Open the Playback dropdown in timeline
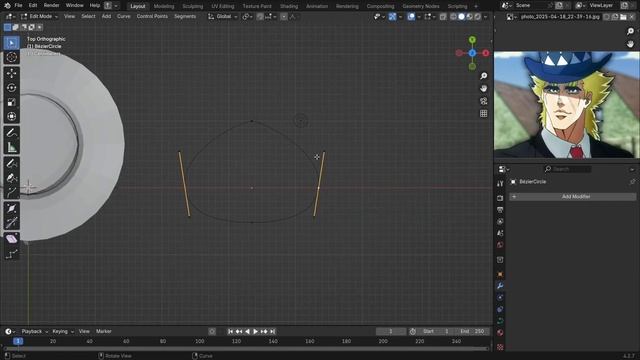 (34, 331)
